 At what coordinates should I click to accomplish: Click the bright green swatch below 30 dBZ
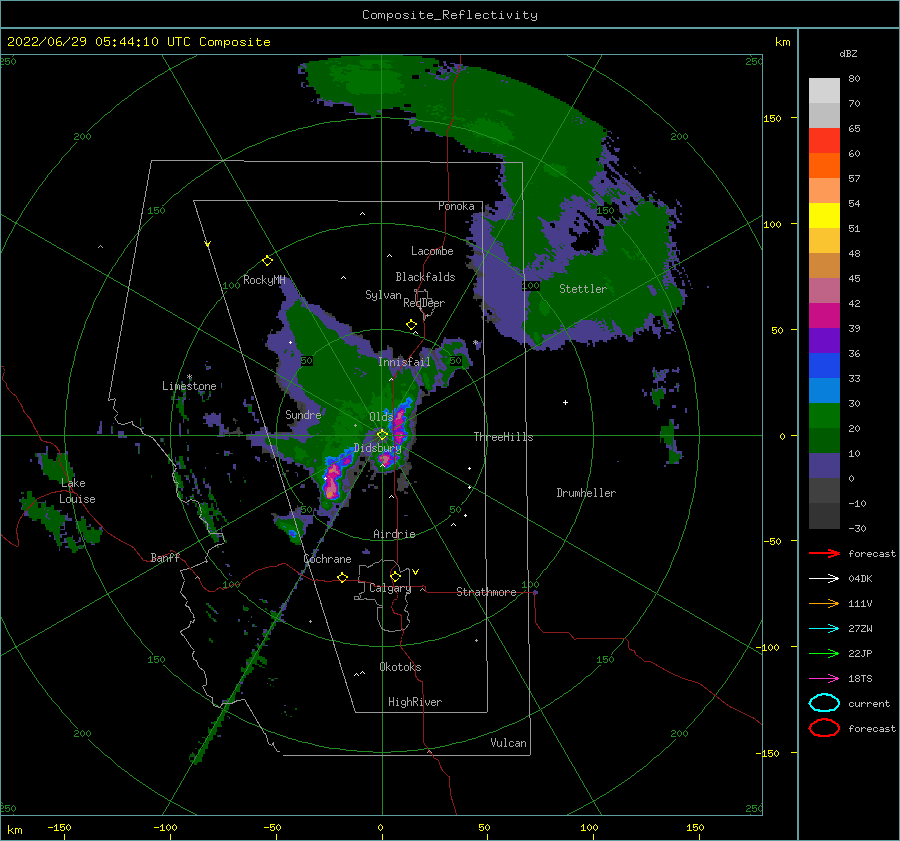click(x=824, y=416)
